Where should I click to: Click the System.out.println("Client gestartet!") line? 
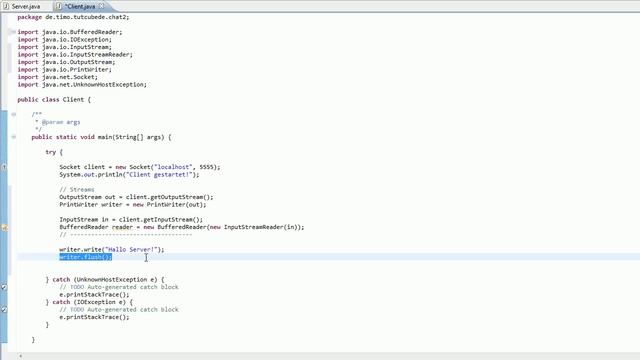pyautogui.click(x=129, y=175)
